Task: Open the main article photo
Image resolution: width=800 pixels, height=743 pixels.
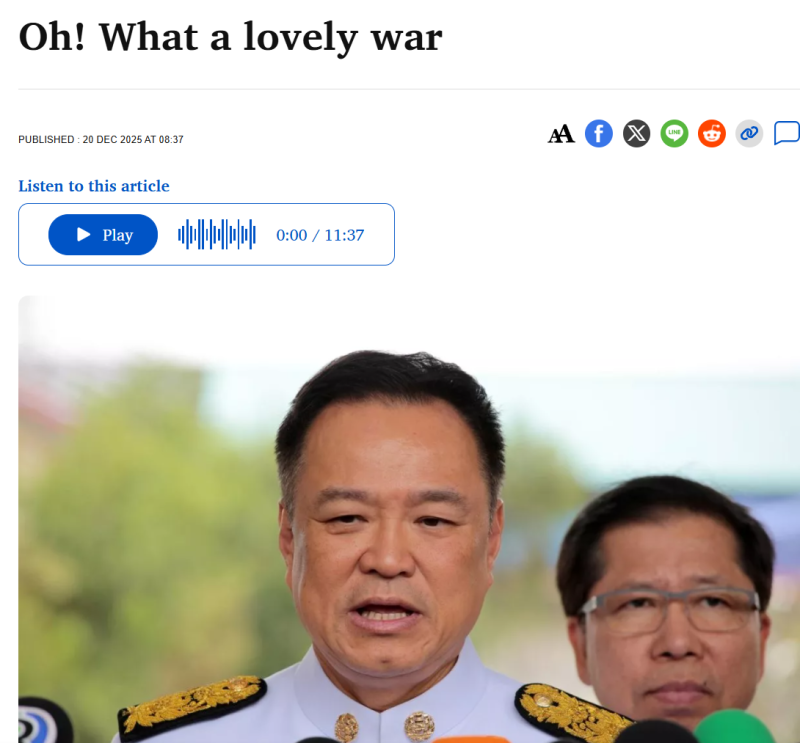Action: click(409, 519)
